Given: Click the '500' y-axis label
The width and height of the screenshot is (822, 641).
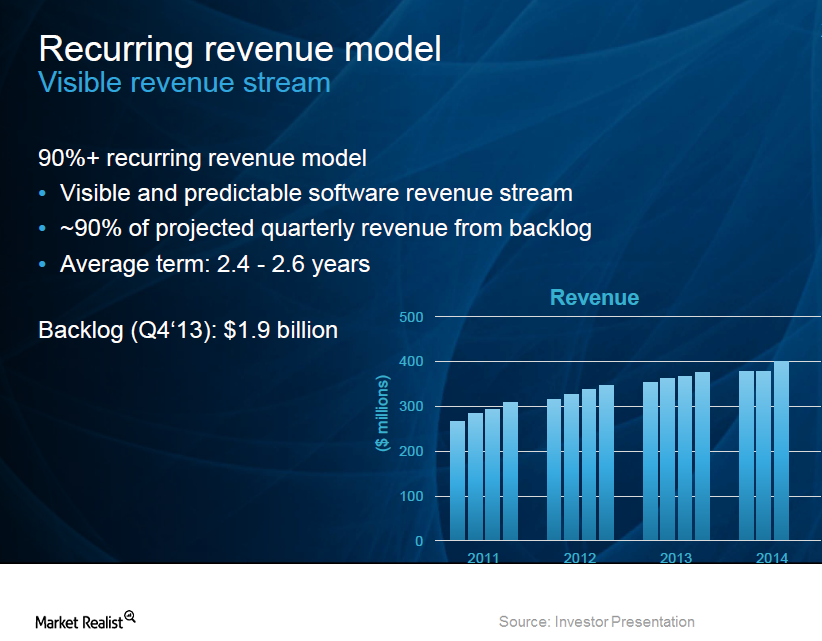Looking at the screenshot, I should (x=411, y=317).
